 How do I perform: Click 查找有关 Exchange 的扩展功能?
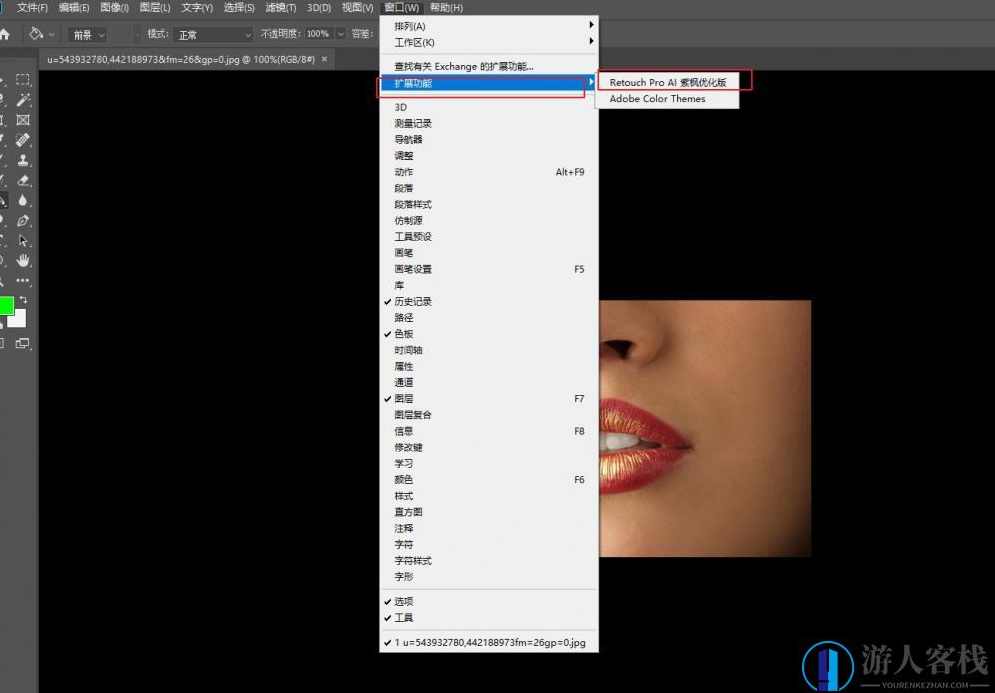point(458,66)
